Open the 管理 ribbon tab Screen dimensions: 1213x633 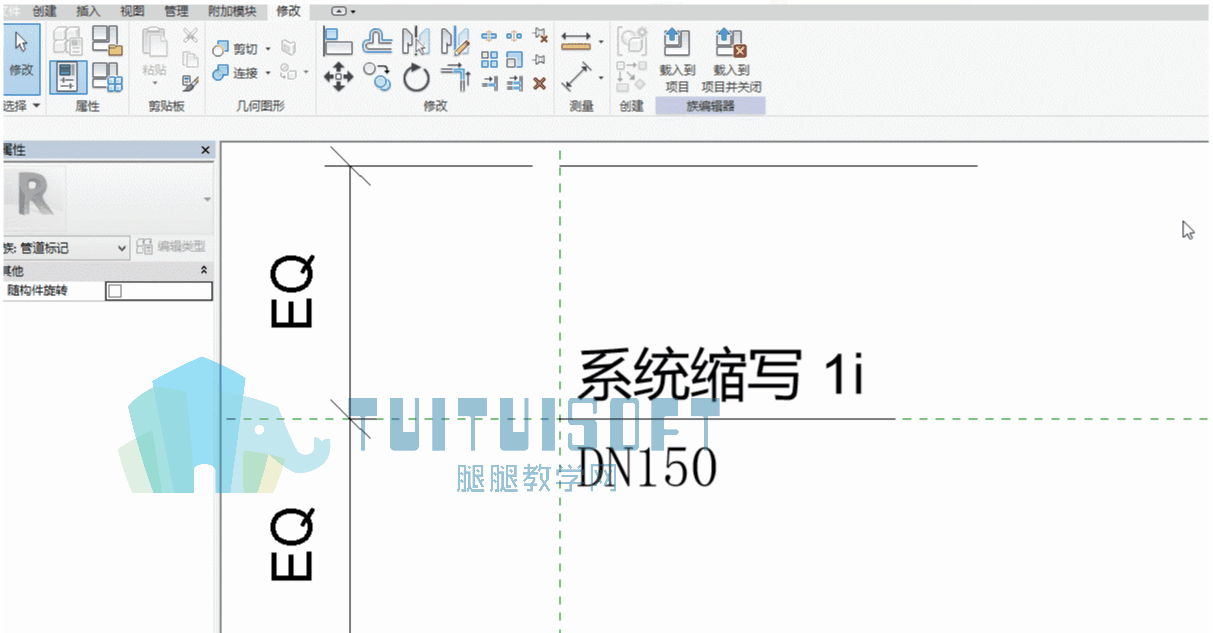pos(176,11)
